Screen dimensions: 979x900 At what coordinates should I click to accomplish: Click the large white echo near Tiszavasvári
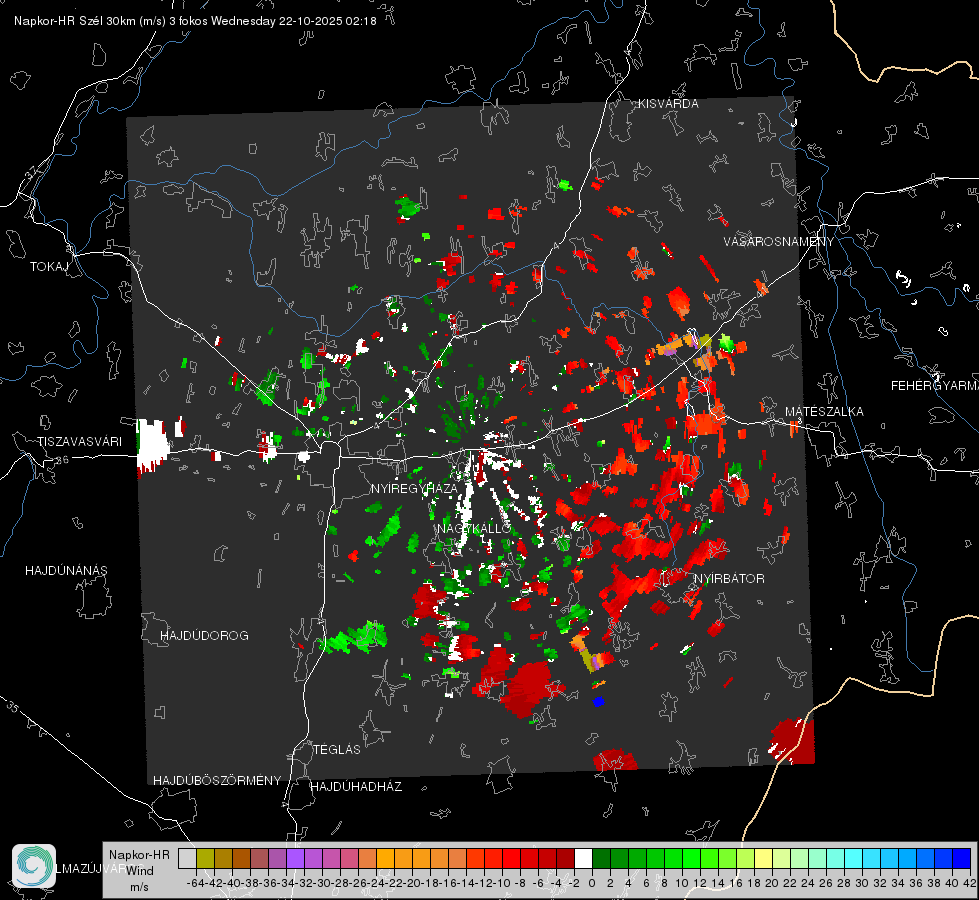152,445
